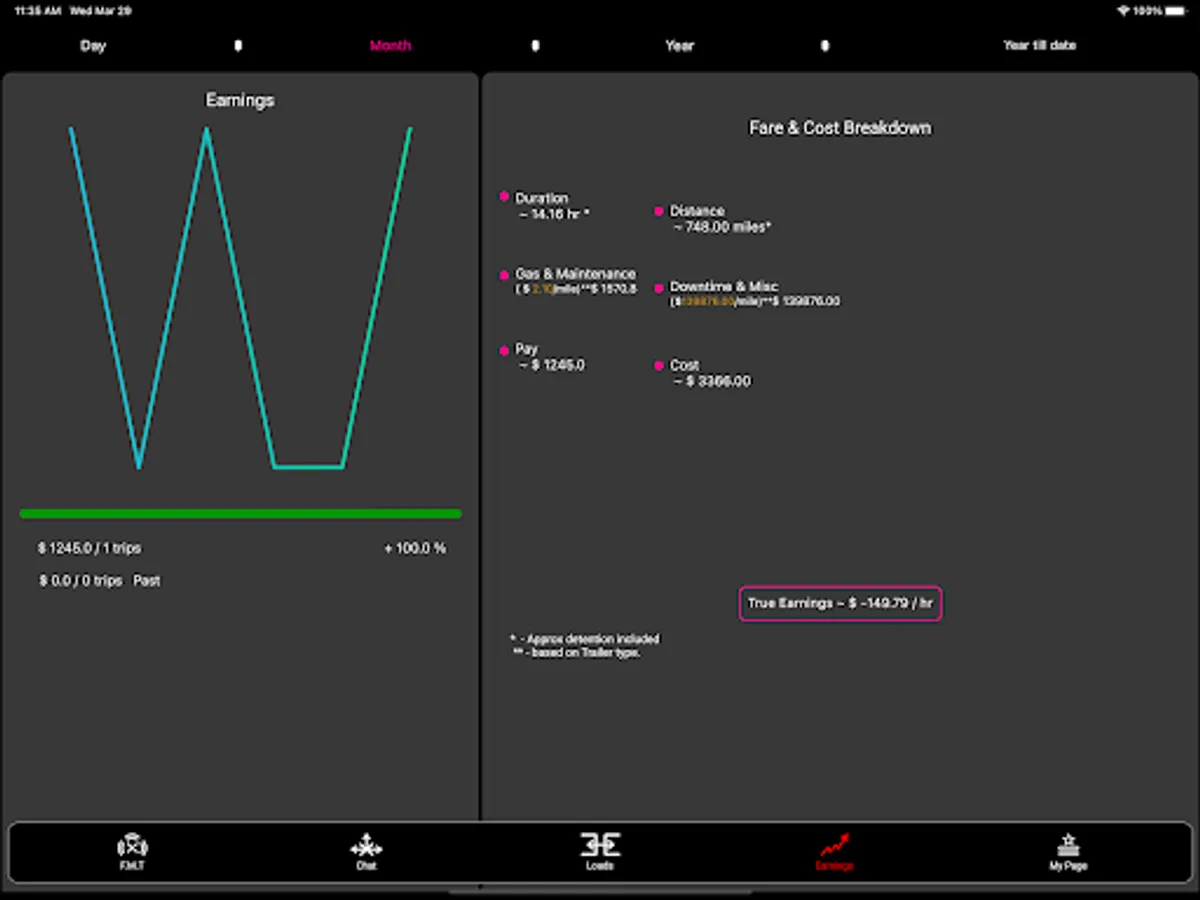The image size is (1200, 900).
Task: Click the Fare & Cost Breakdown heading
Action: (840, 128)
